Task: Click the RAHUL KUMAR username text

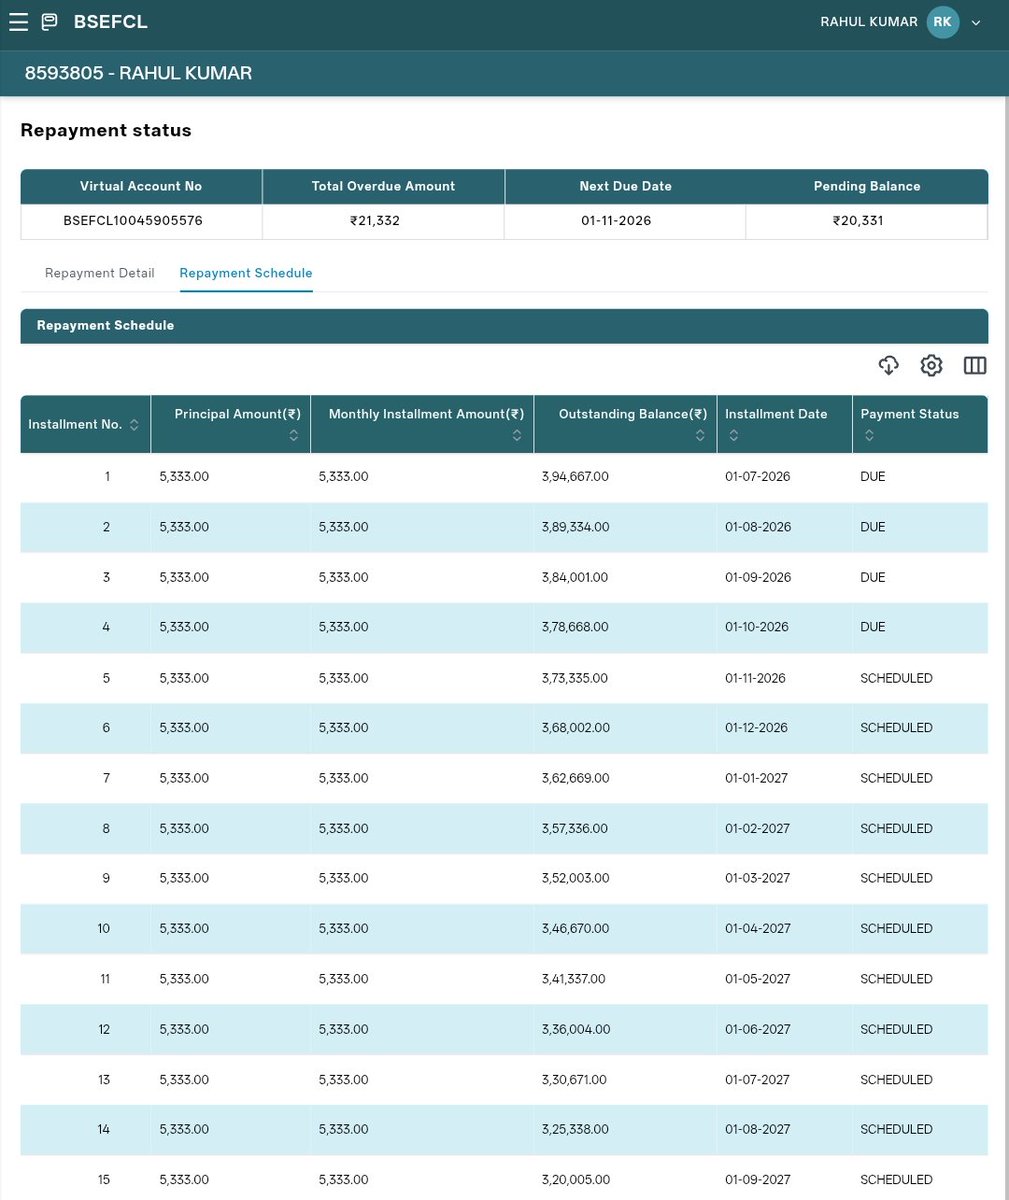Action: click(x=869, y=22)
